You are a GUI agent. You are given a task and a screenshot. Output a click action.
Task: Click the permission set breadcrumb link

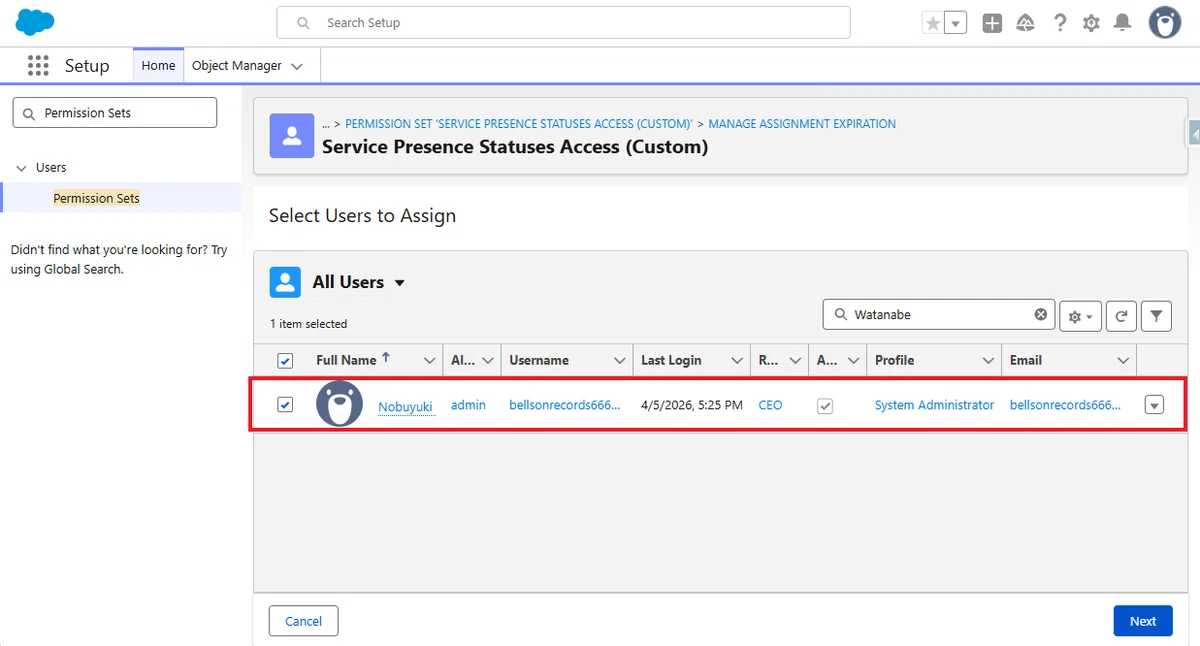[x=519, y=124]
